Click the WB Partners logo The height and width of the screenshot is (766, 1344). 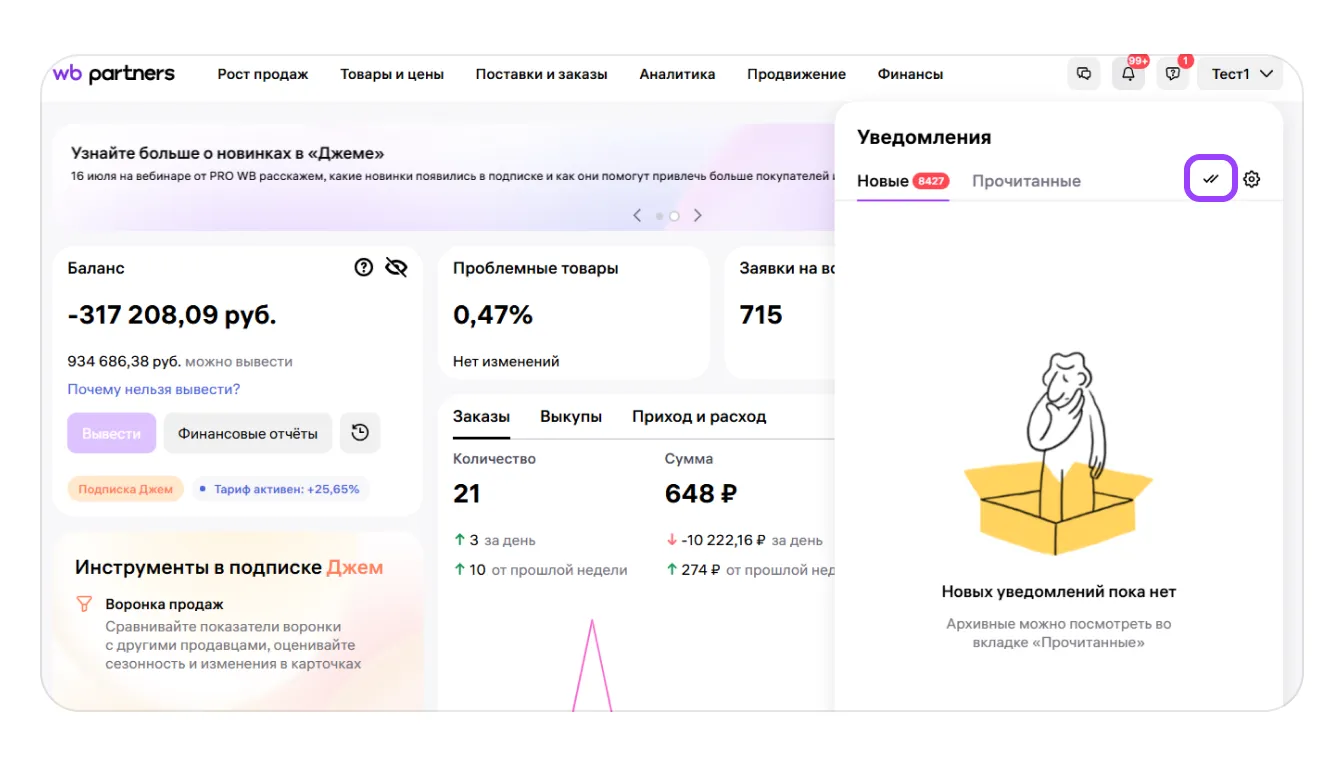(x=113, y=74)
